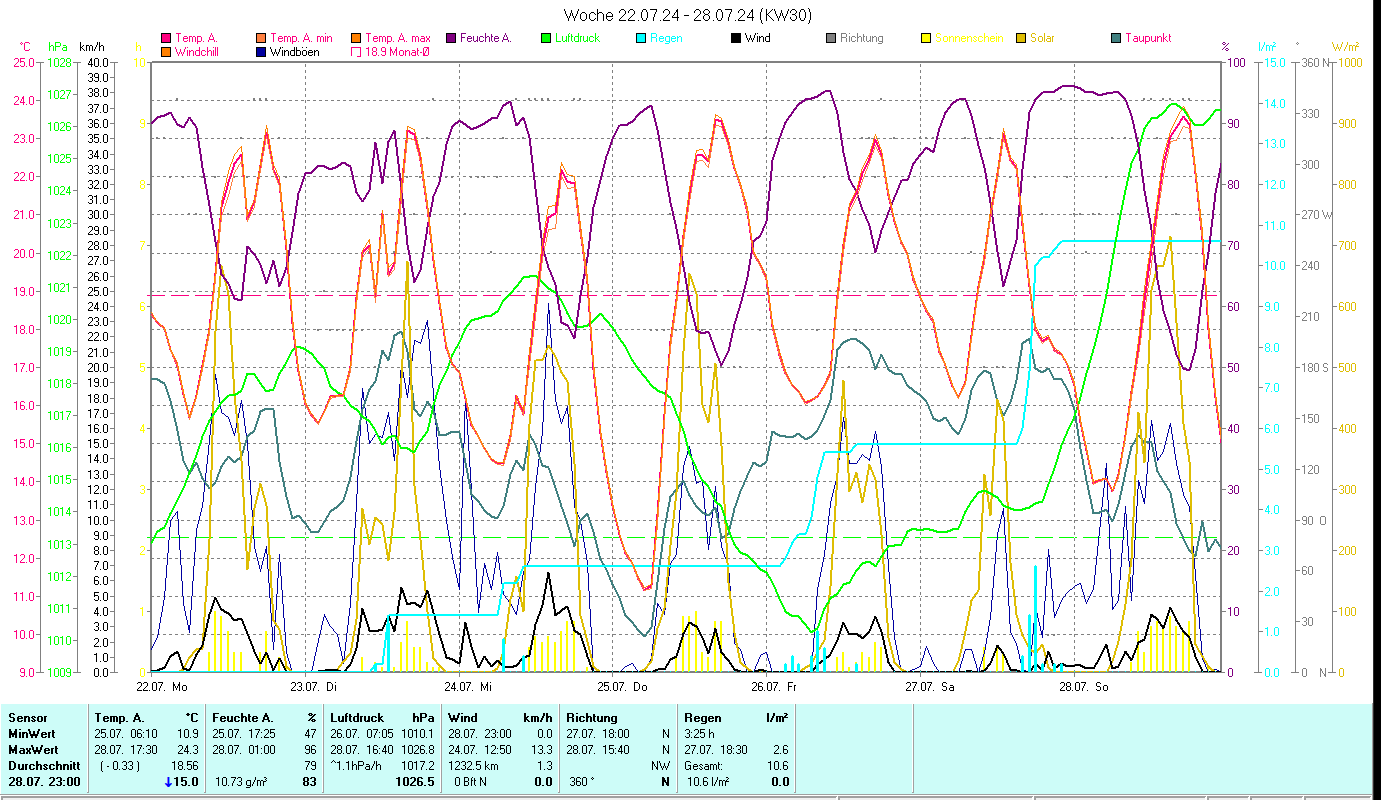Select the "Windchill" legend label
Image resolution: width=1381 pixels, height=800 pixels.
click(x=196, y=51)
